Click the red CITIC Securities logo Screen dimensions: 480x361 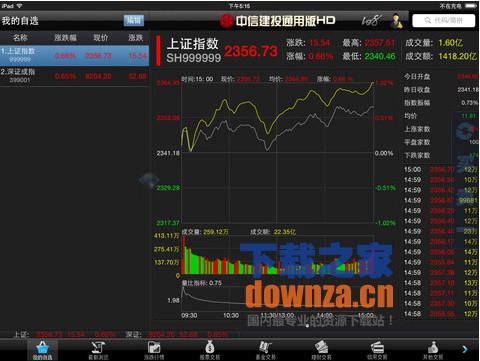[226, 21]
